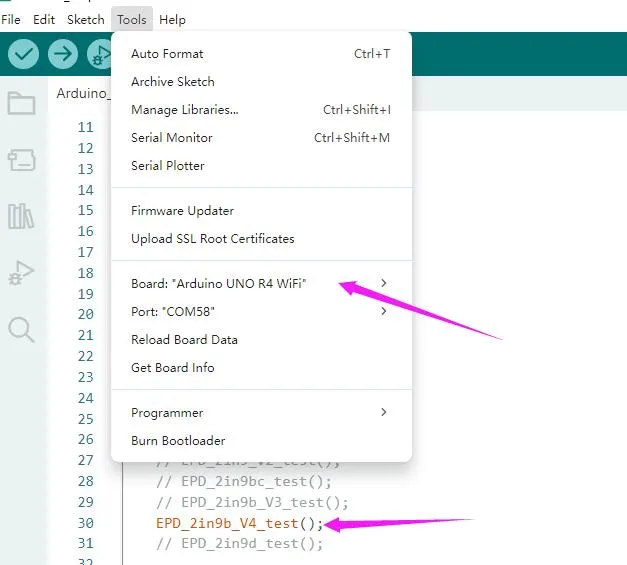Choose Archive Sketch from Tools menu

(261, 82)
